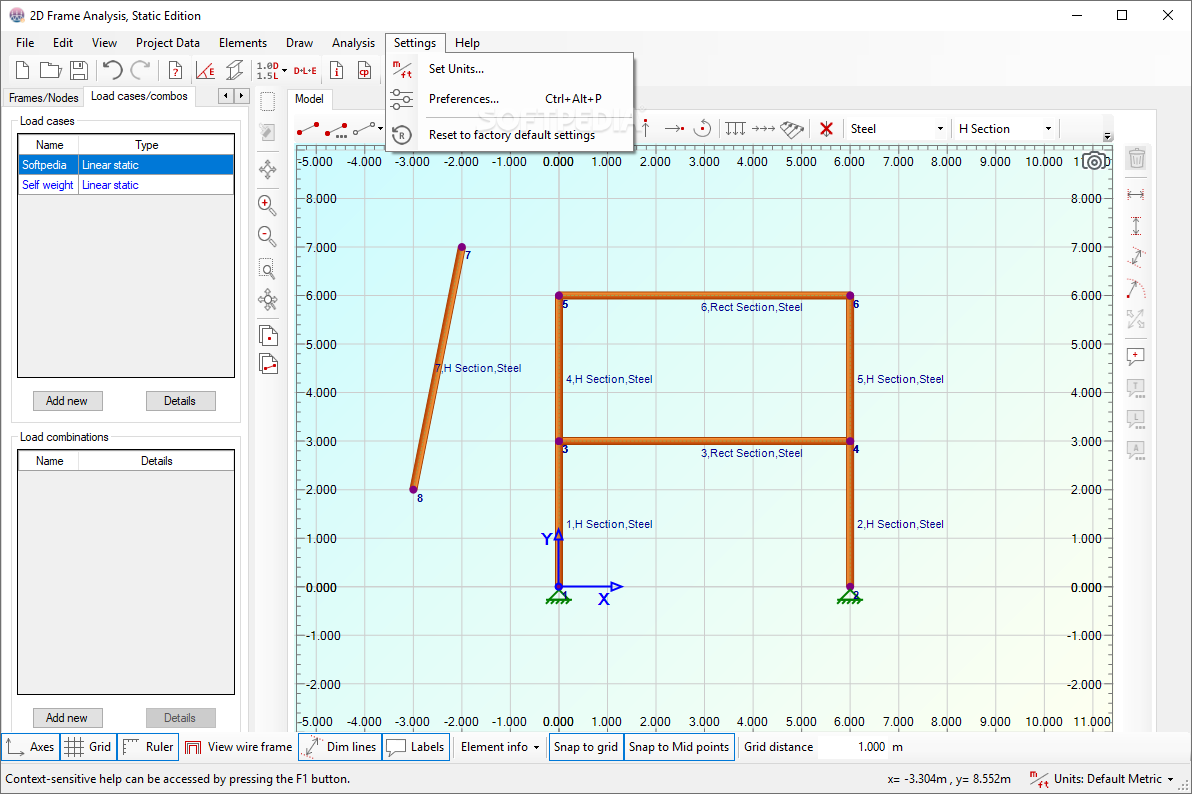Select the zoom window tool
1192x794 pixels.
pos(267,269)
